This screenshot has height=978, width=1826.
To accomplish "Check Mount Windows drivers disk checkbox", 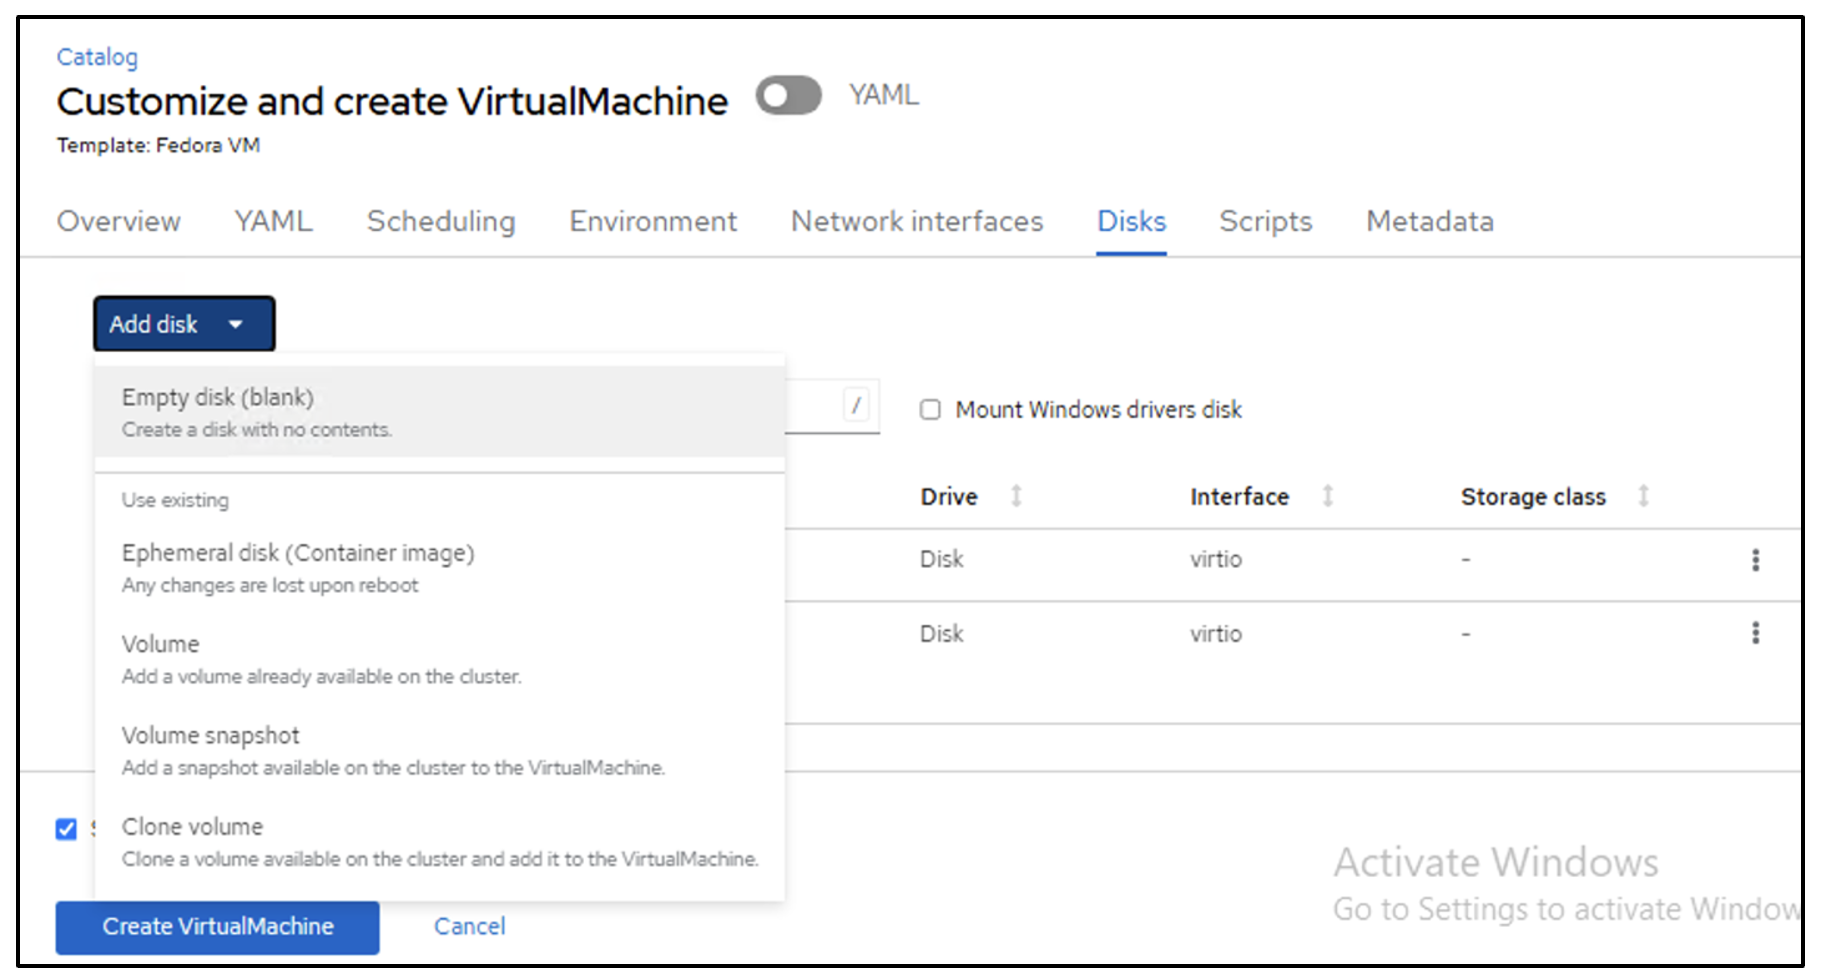I will click(x=930, y=410).
